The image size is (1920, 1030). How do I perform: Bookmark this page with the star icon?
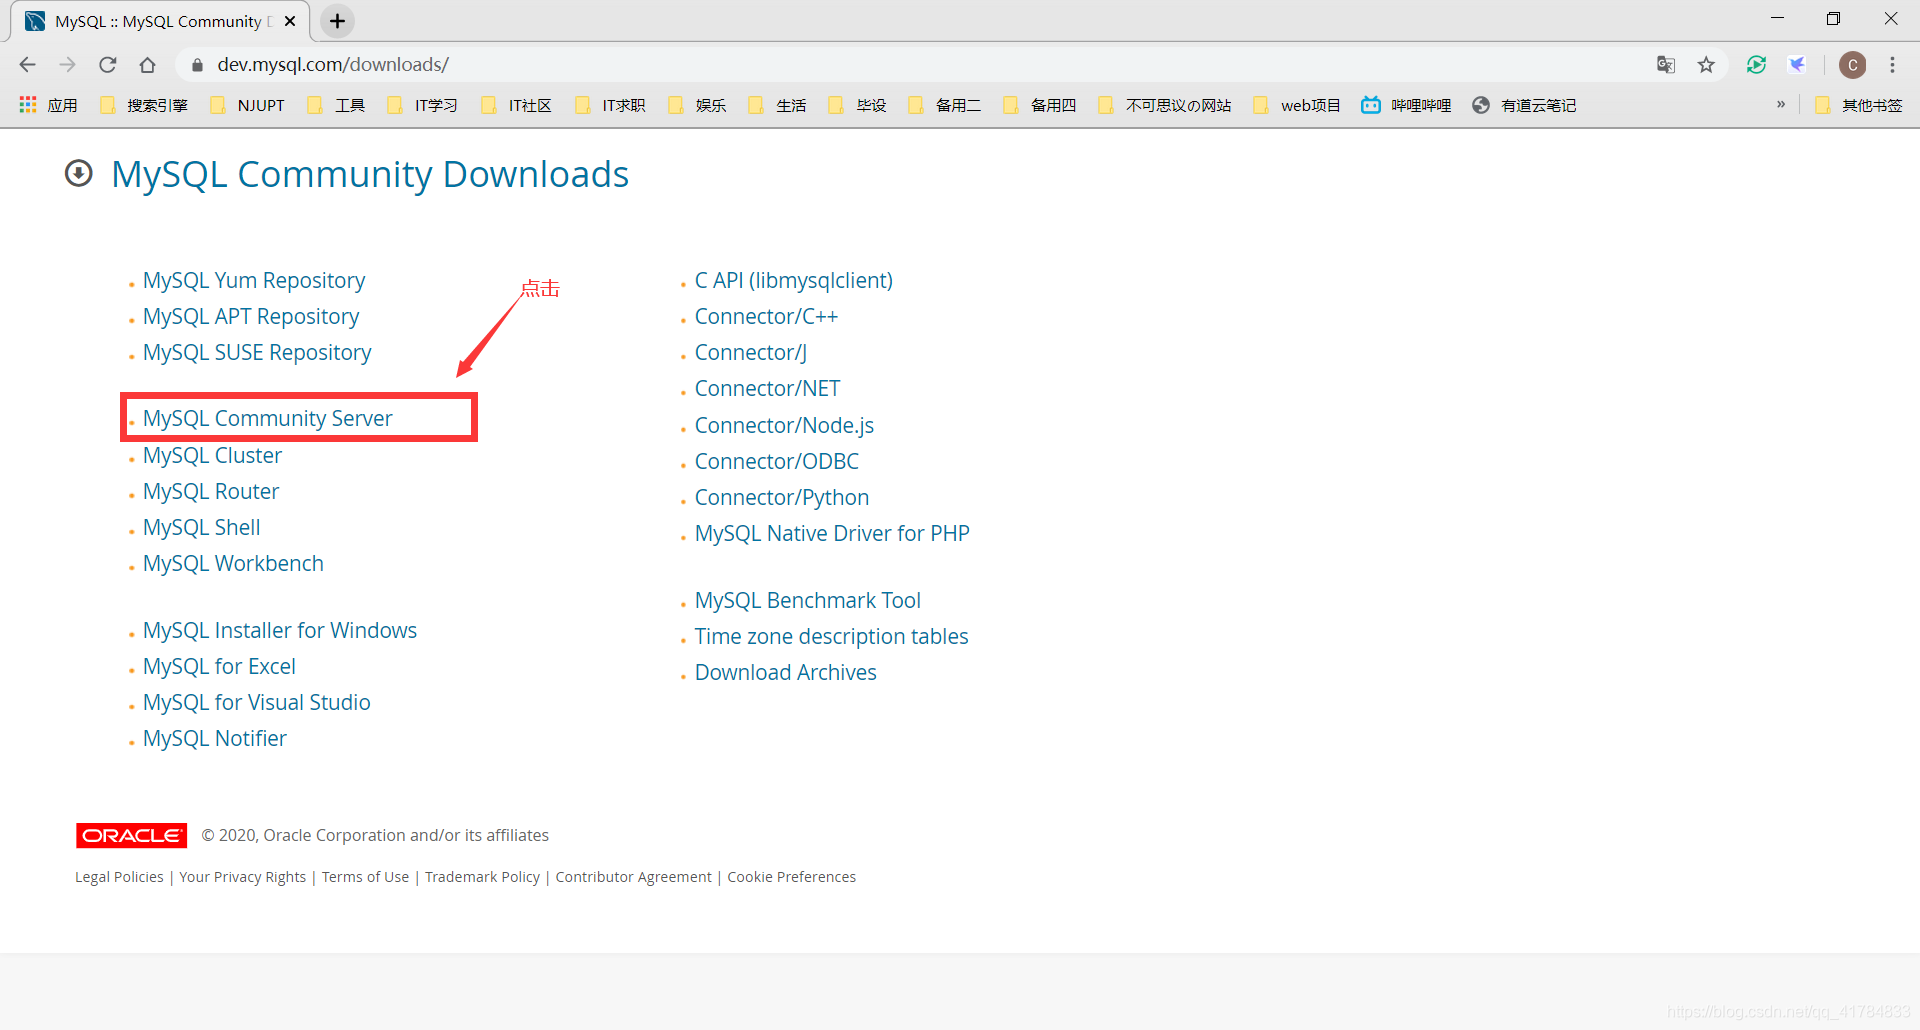[1706, 65]
